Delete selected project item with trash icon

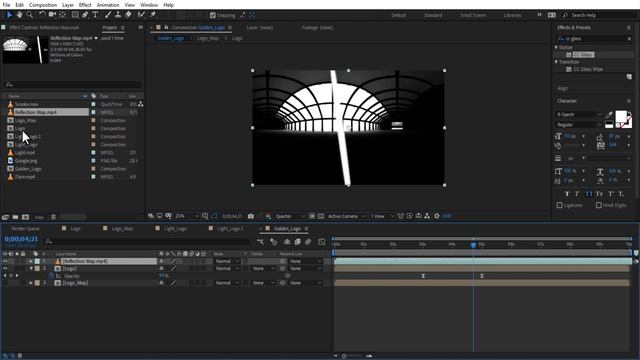pos(53,217)
